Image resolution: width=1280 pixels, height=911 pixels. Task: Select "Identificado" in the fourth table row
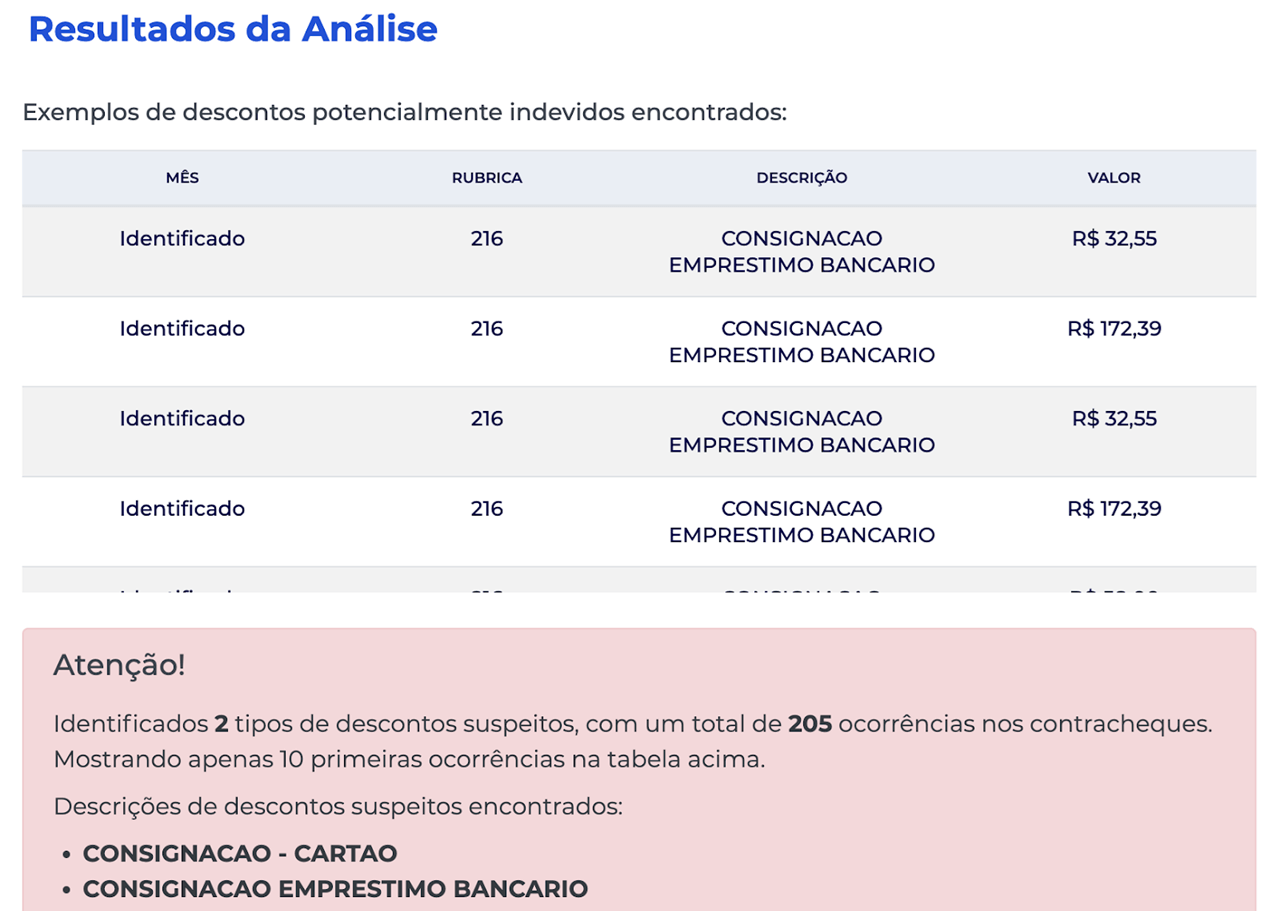coord(182,508)
